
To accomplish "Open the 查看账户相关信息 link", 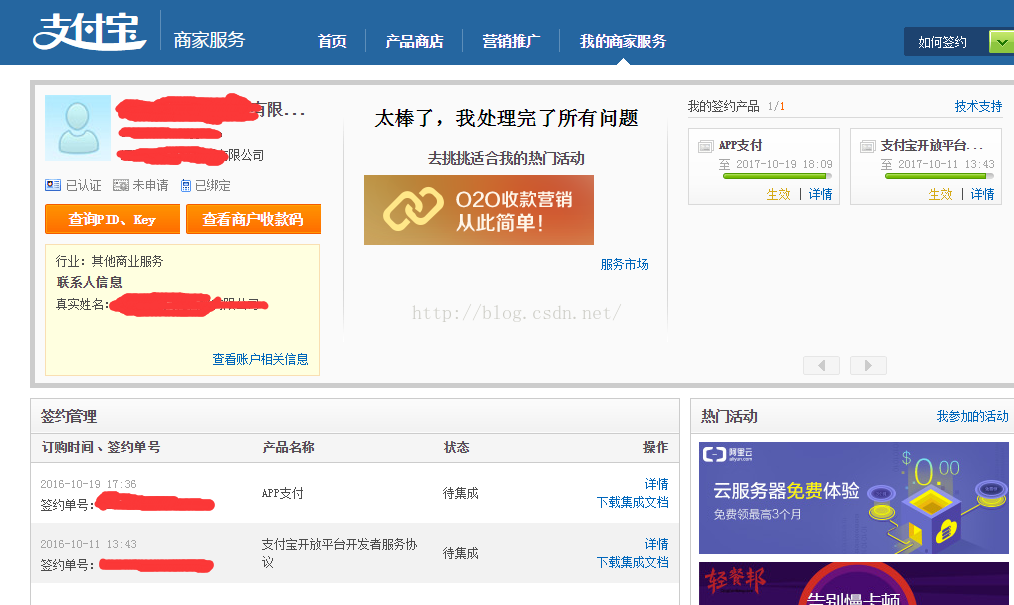I will [260, 359].
